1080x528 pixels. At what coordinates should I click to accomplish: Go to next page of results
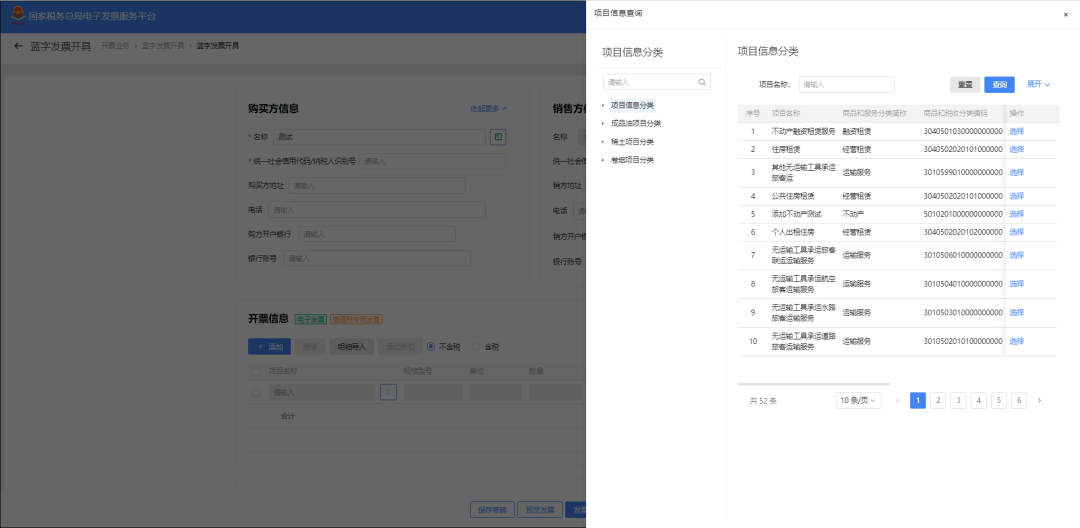[x=1039, y=400]
